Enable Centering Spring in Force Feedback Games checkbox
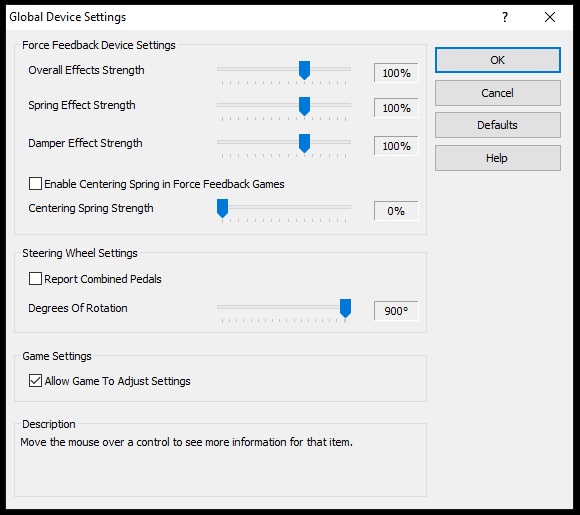Viewport: 580px width, 515px height. (35, 184)
